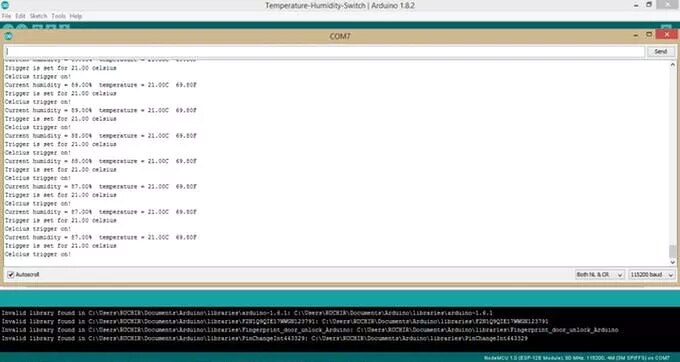Open the Edit menu

coord(20,16)
